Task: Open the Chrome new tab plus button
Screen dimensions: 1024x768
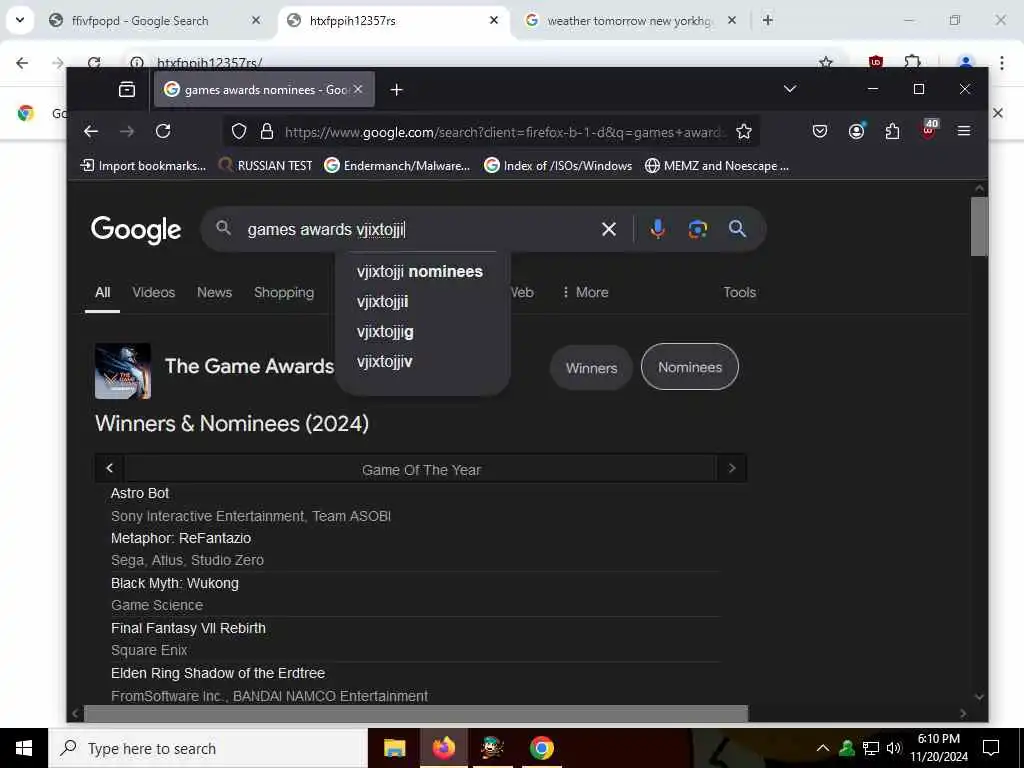Action: 768,20
